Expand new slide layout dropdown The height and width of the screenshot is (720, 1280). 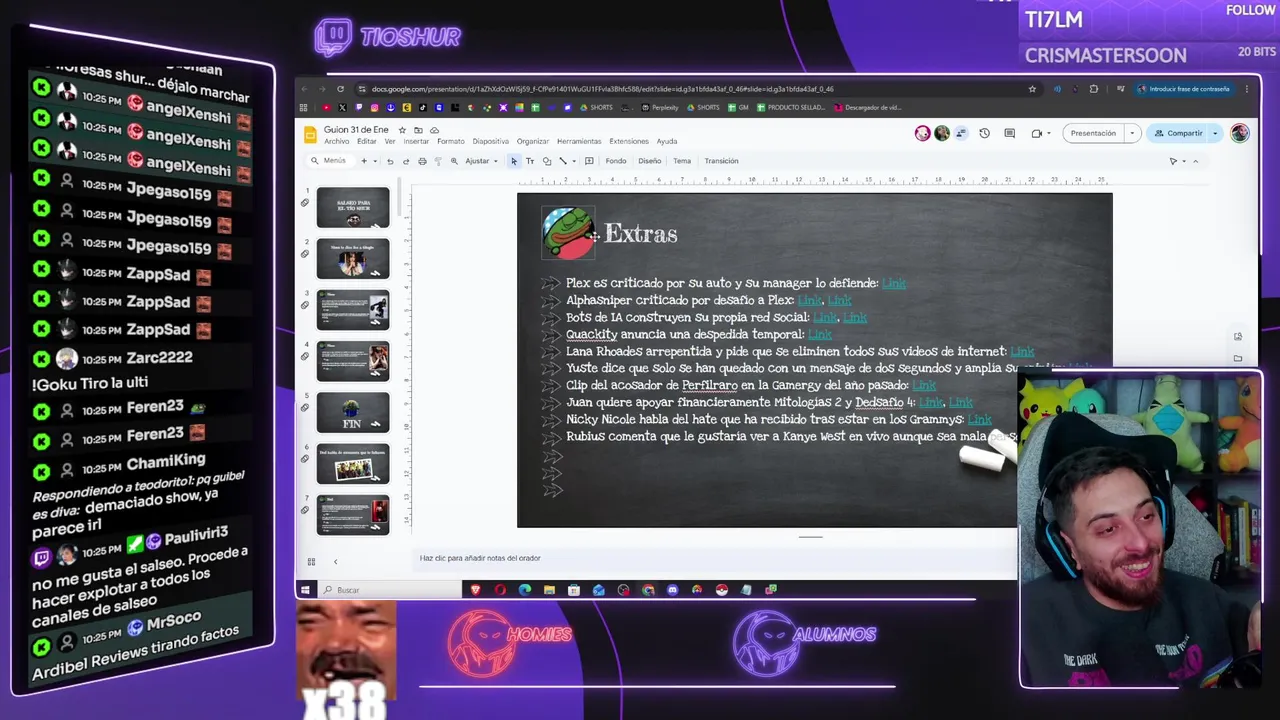(x=375, y=161)
